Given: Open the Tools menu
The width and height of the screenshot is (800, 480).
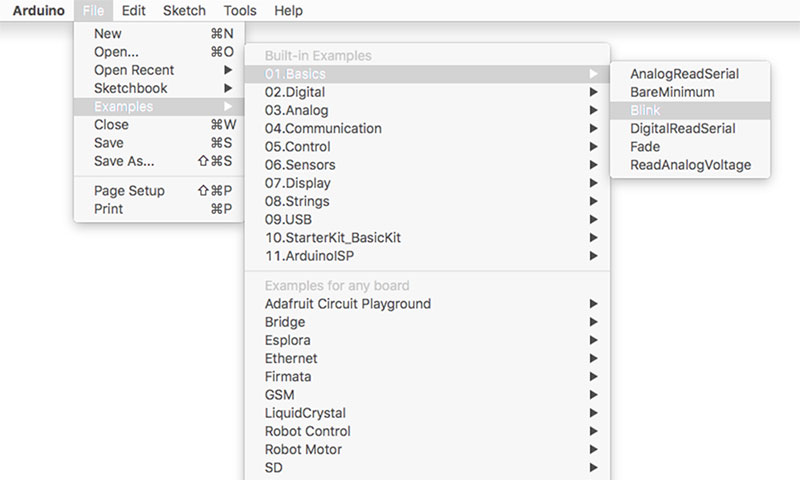Looking at the screenshot, I should click(240, 11).
